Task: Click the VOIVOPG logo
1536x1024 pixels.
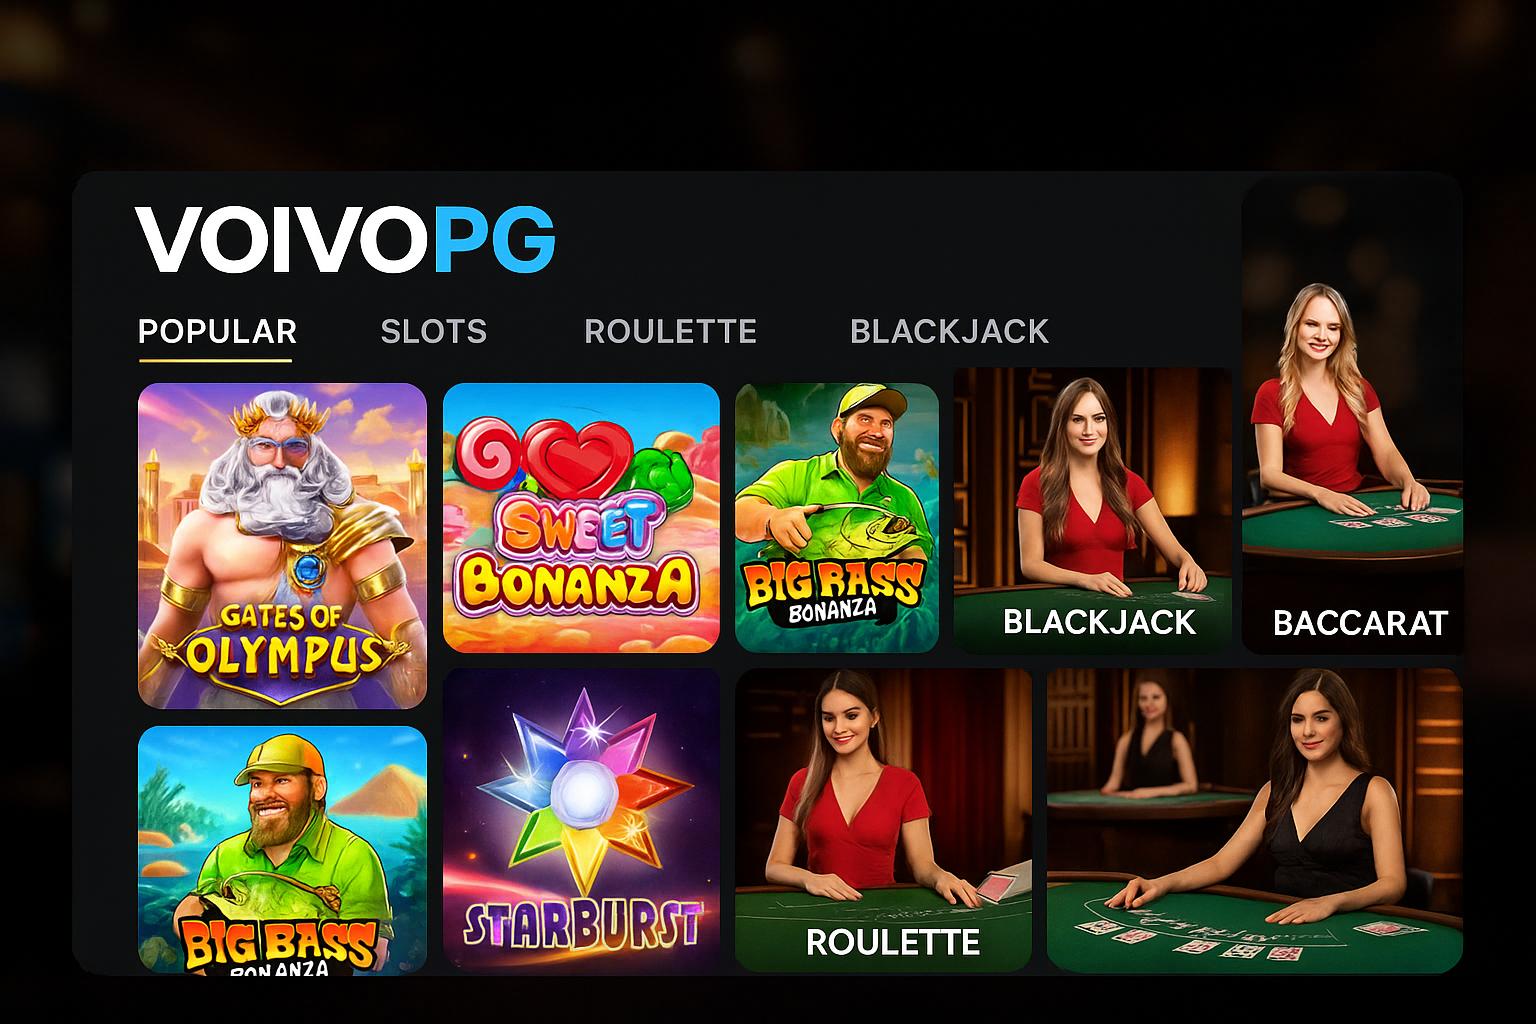Action: click(x=345, y=240)
